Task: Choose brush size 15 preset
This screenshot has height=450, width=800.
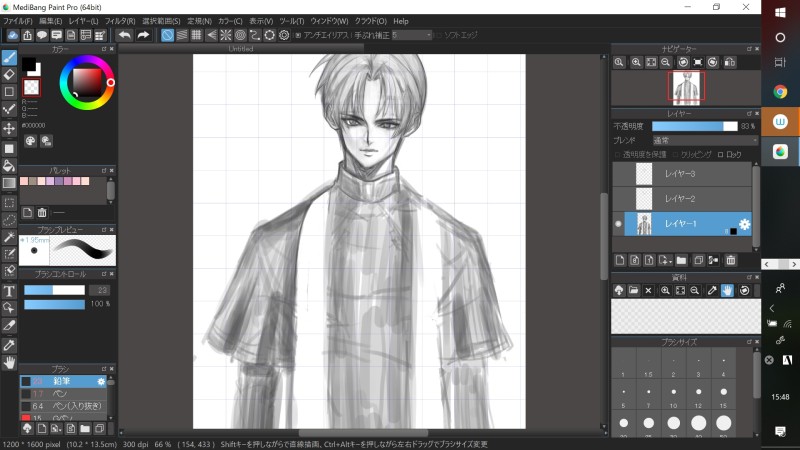Action: coord(723,396)
